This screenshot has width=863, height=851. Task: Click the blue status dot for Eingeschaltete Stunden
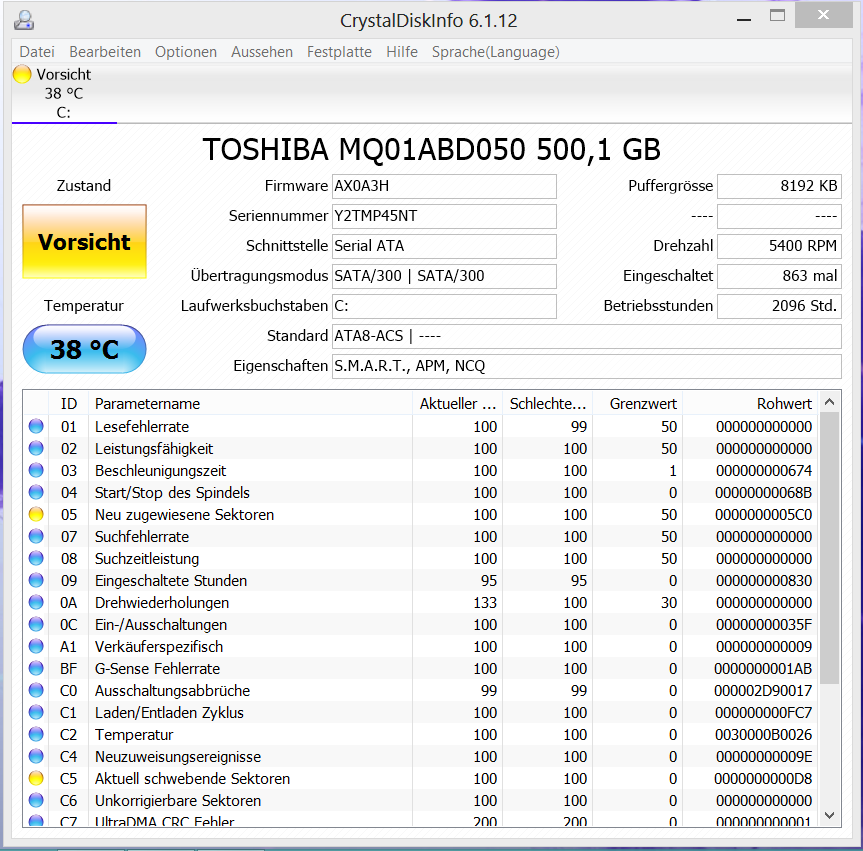tap(36, 580)
